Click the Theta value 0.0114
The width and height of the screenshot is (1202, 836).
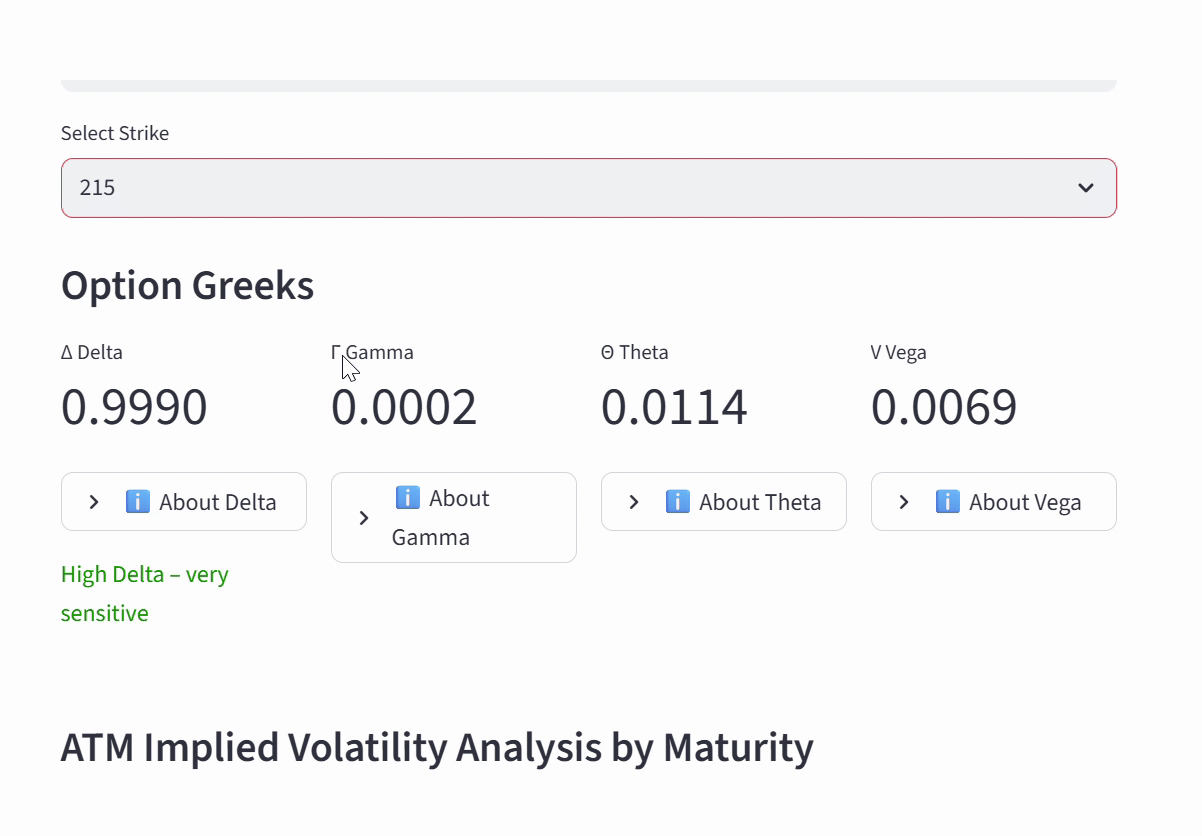674,408
